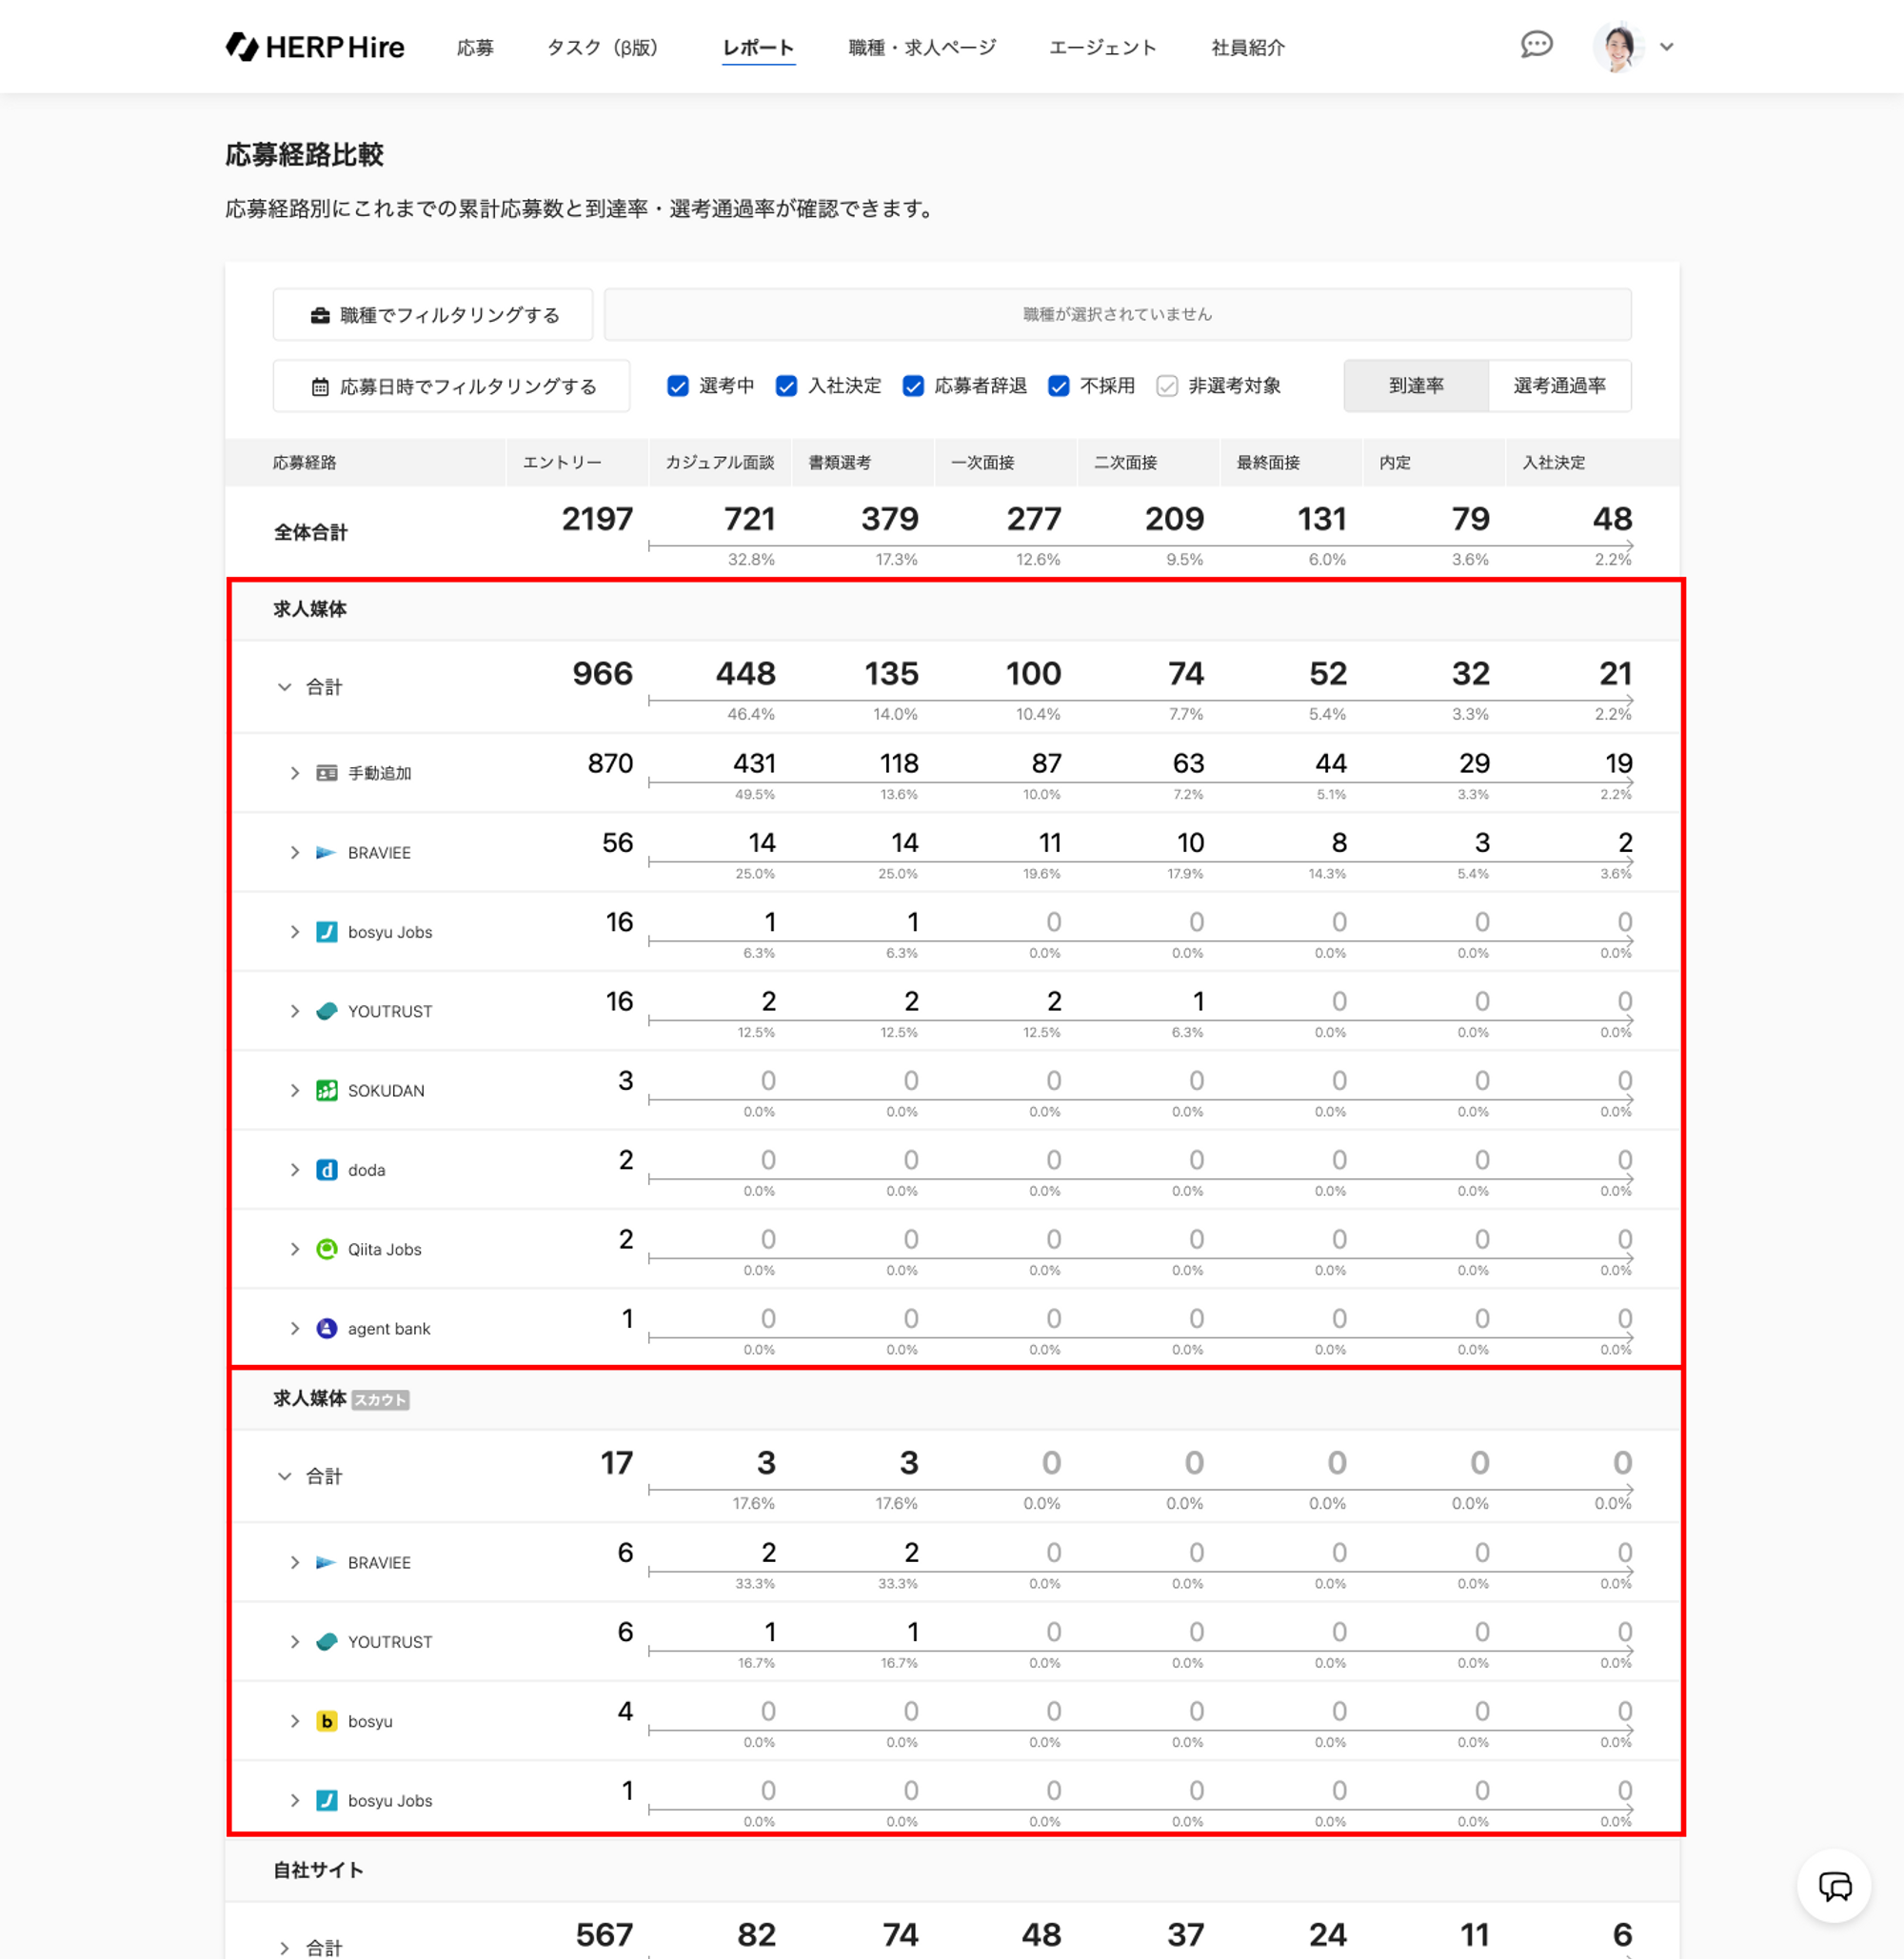This screenshot has height=1959, width=1904.
Task: Click the Qiita Jobs source icon
Action: [326, 1249]
